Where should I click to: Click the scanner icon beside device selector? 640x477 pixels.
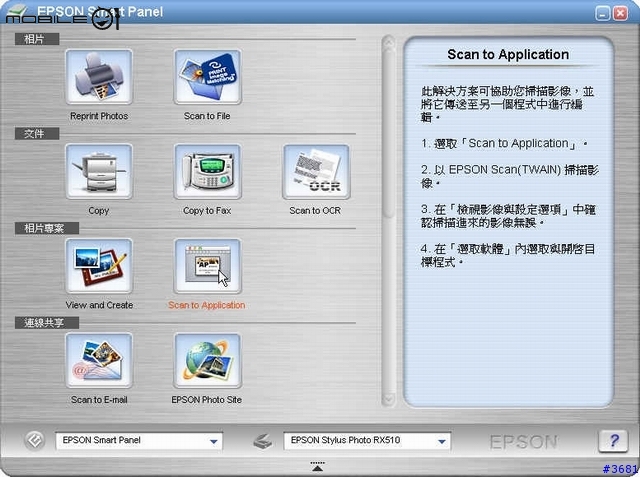(x=262, y=441)
